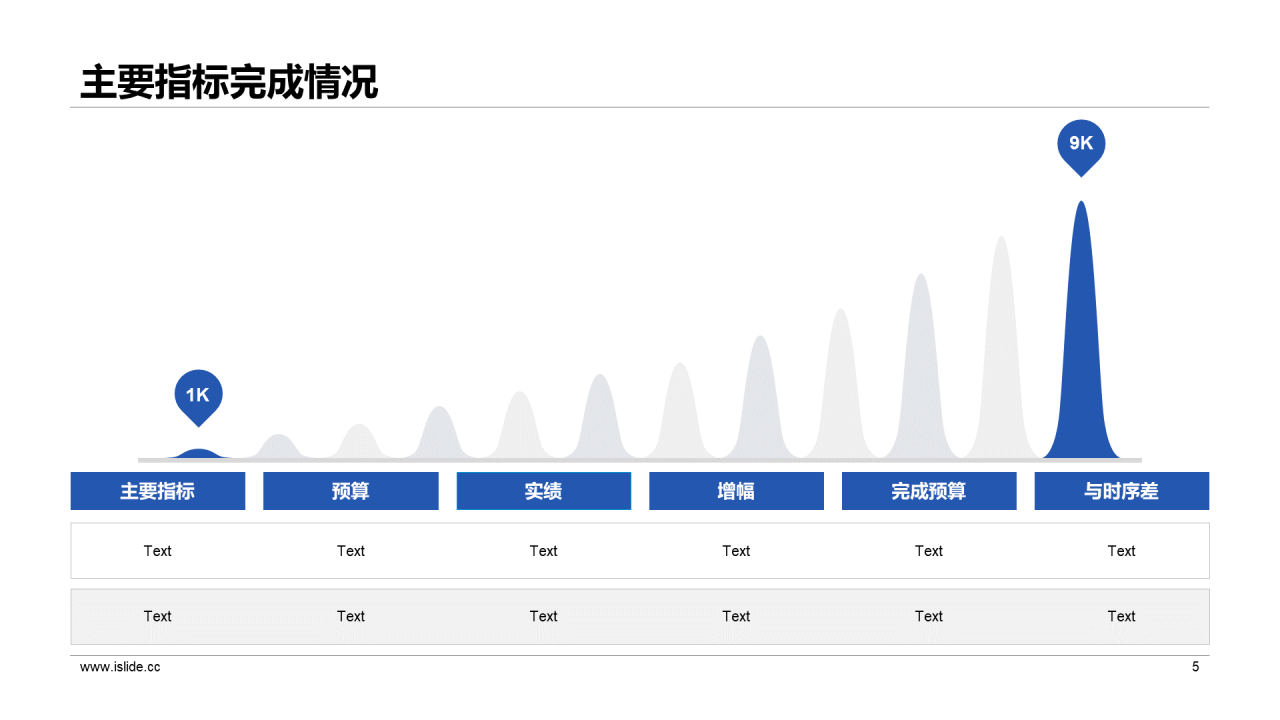Click the 9K map pin marker
This screenshot has width=1280, height=720.
pyautogui.click(x=1081, y=144)
